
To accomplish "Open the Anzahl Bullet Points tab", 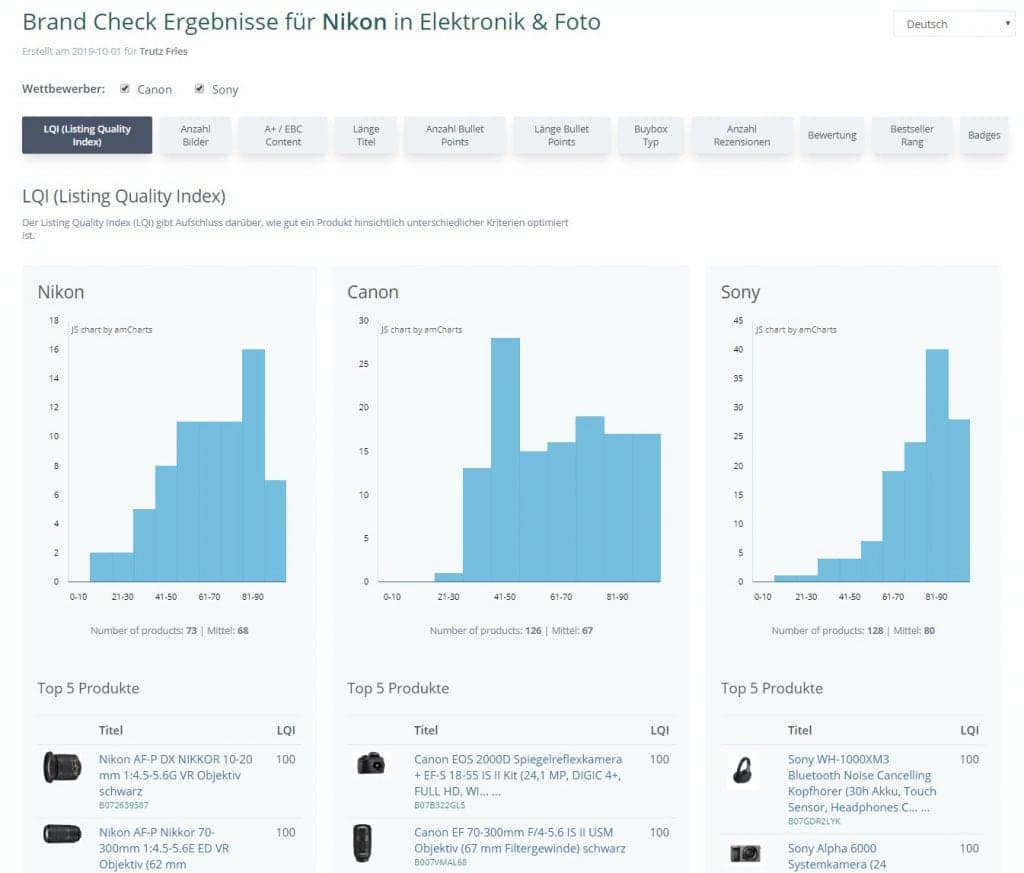I will [455, 135].
